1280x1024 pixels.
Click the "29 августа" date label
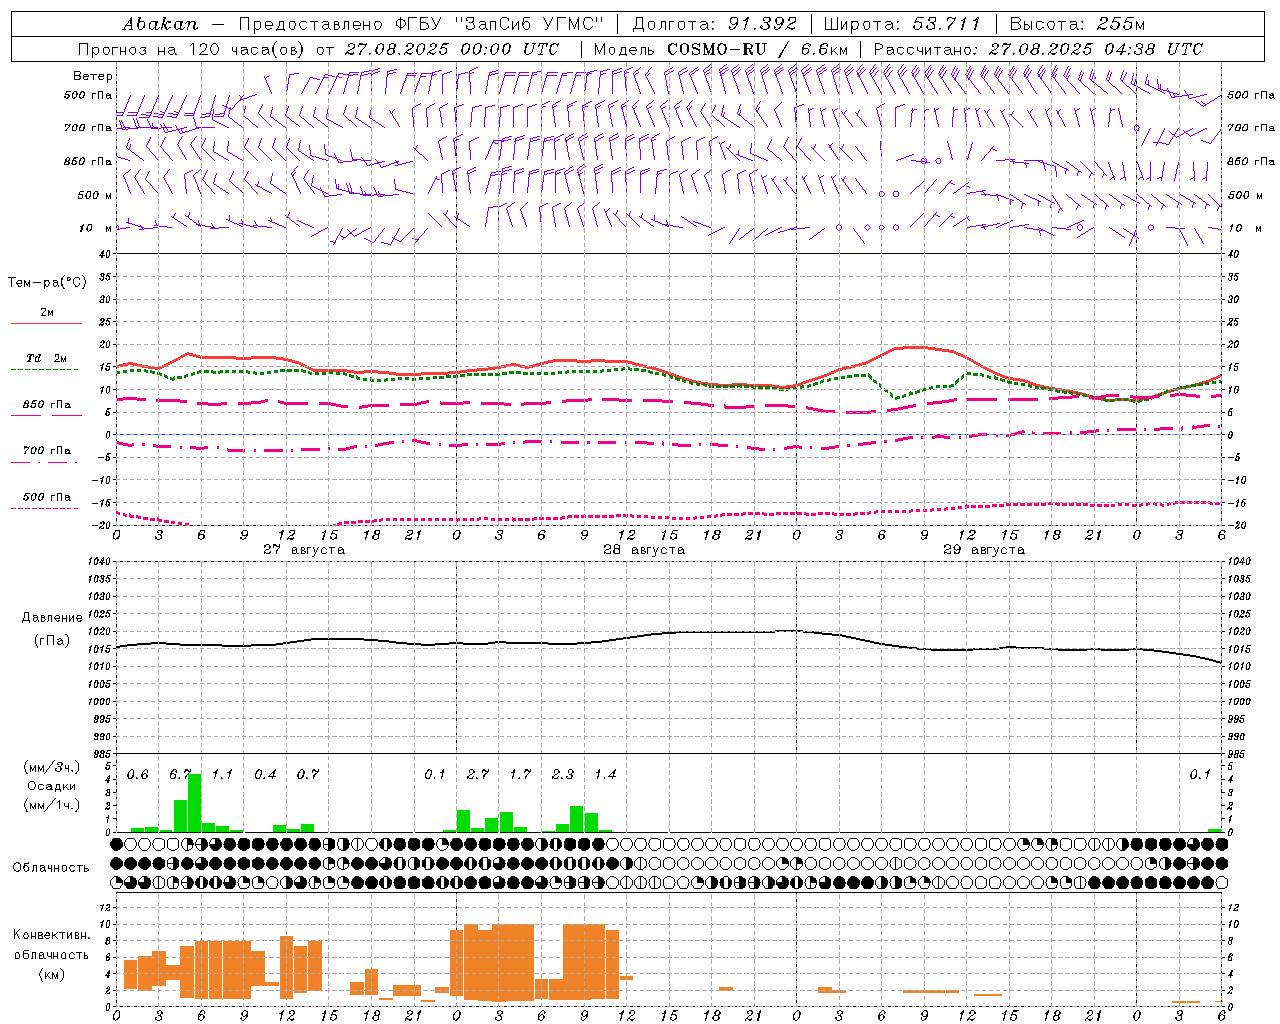[x=984, y=550]
